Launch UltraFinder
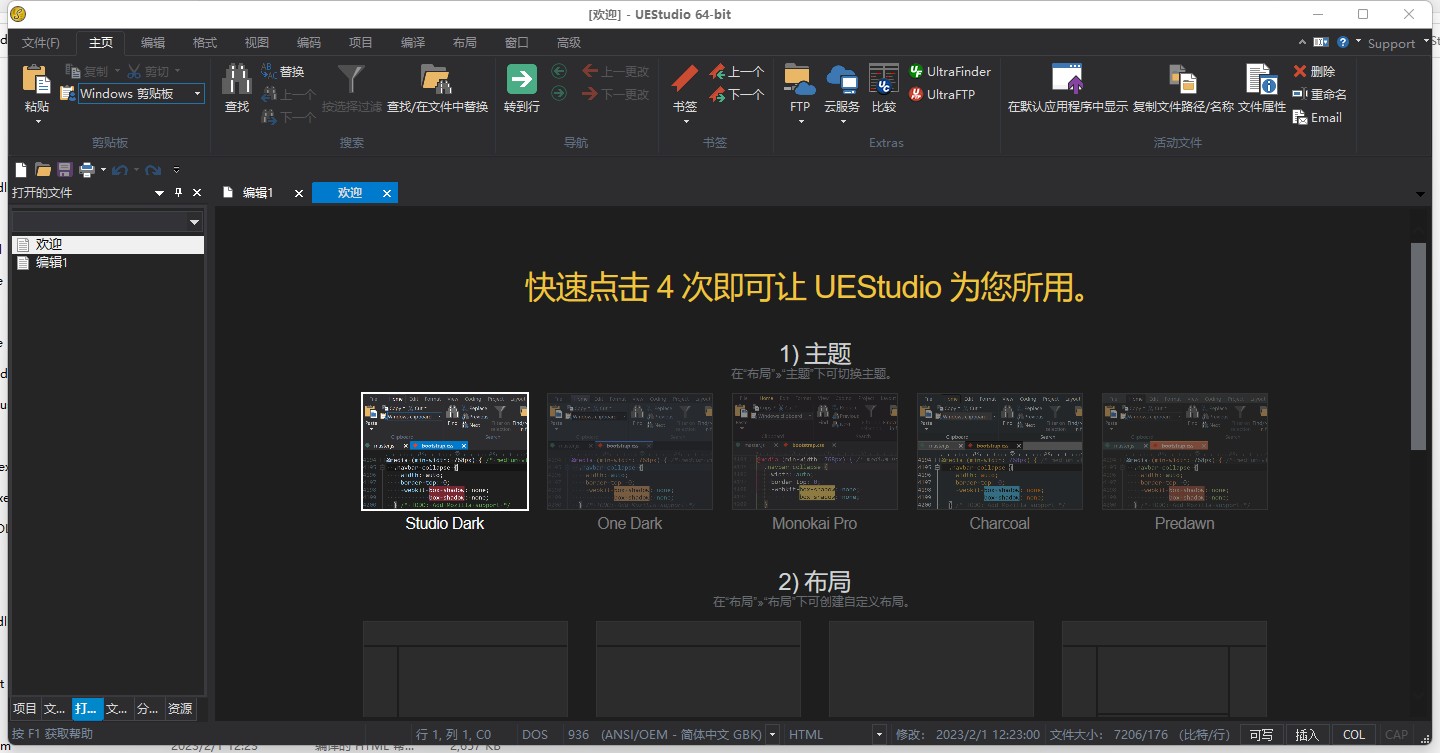Image resolution: width=1440 pixels, height=753 pixels. [x=950, y=71]
